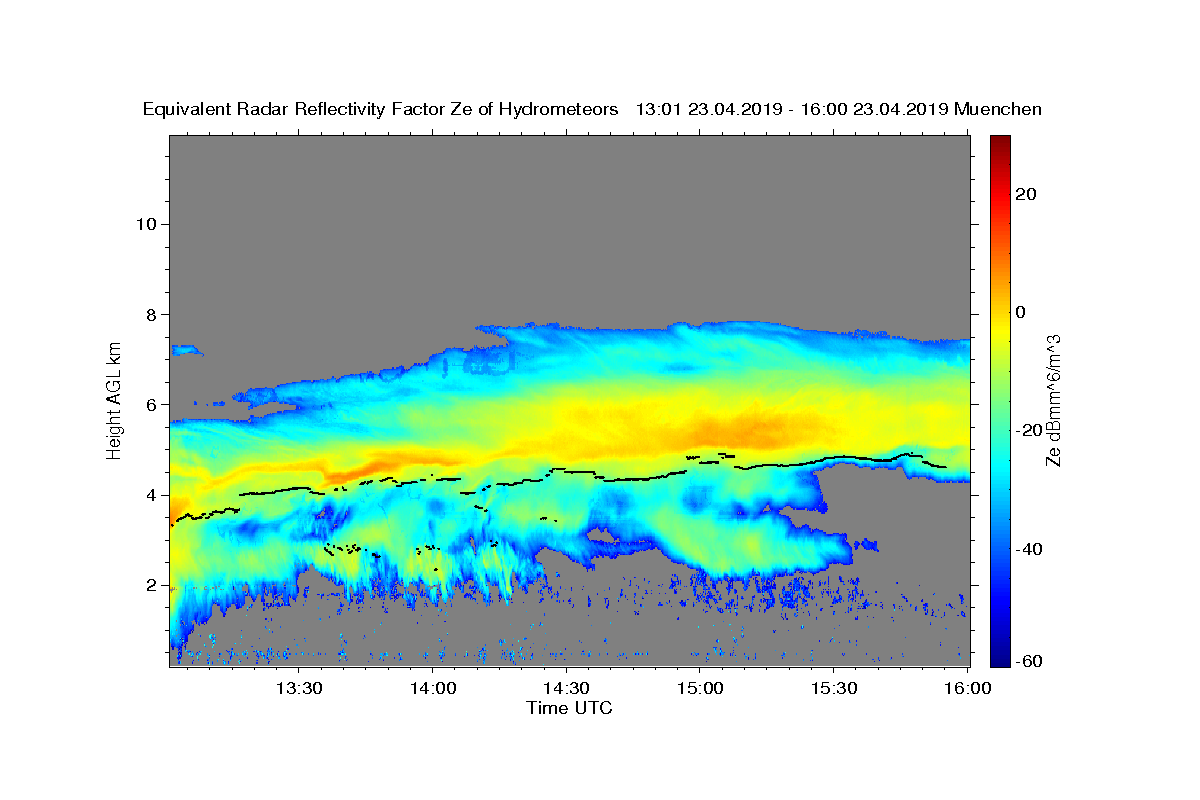This screenshot has height=800, width=1200.
Task: Click the 15:00 time tick label
Action: [700, 688]
